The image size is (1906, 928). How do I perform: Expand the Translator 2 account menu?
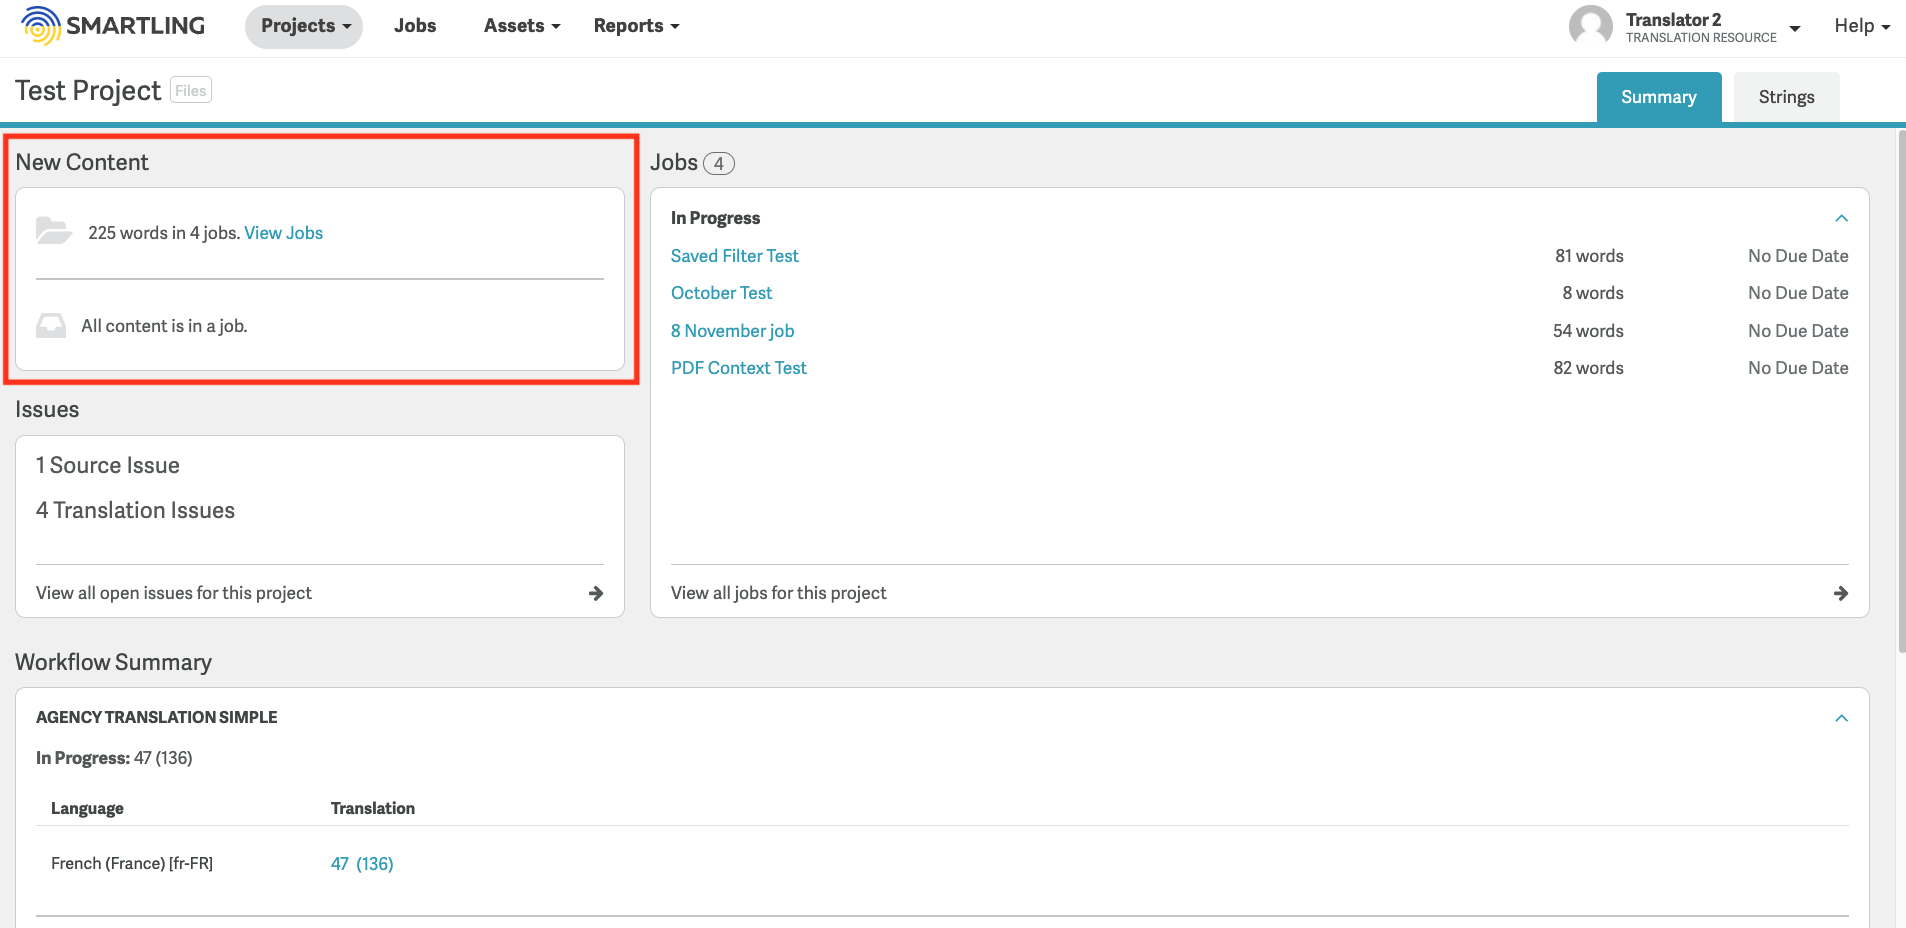1794,28
